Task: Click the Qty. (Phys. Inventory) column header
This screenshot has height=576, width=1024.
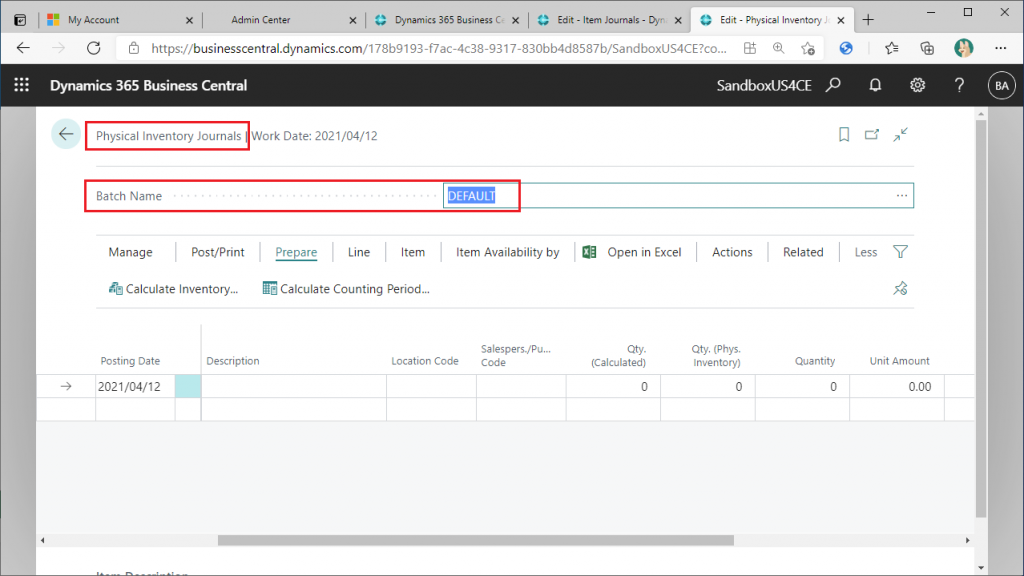Action: pyautogui.click(x=716, y=355)
